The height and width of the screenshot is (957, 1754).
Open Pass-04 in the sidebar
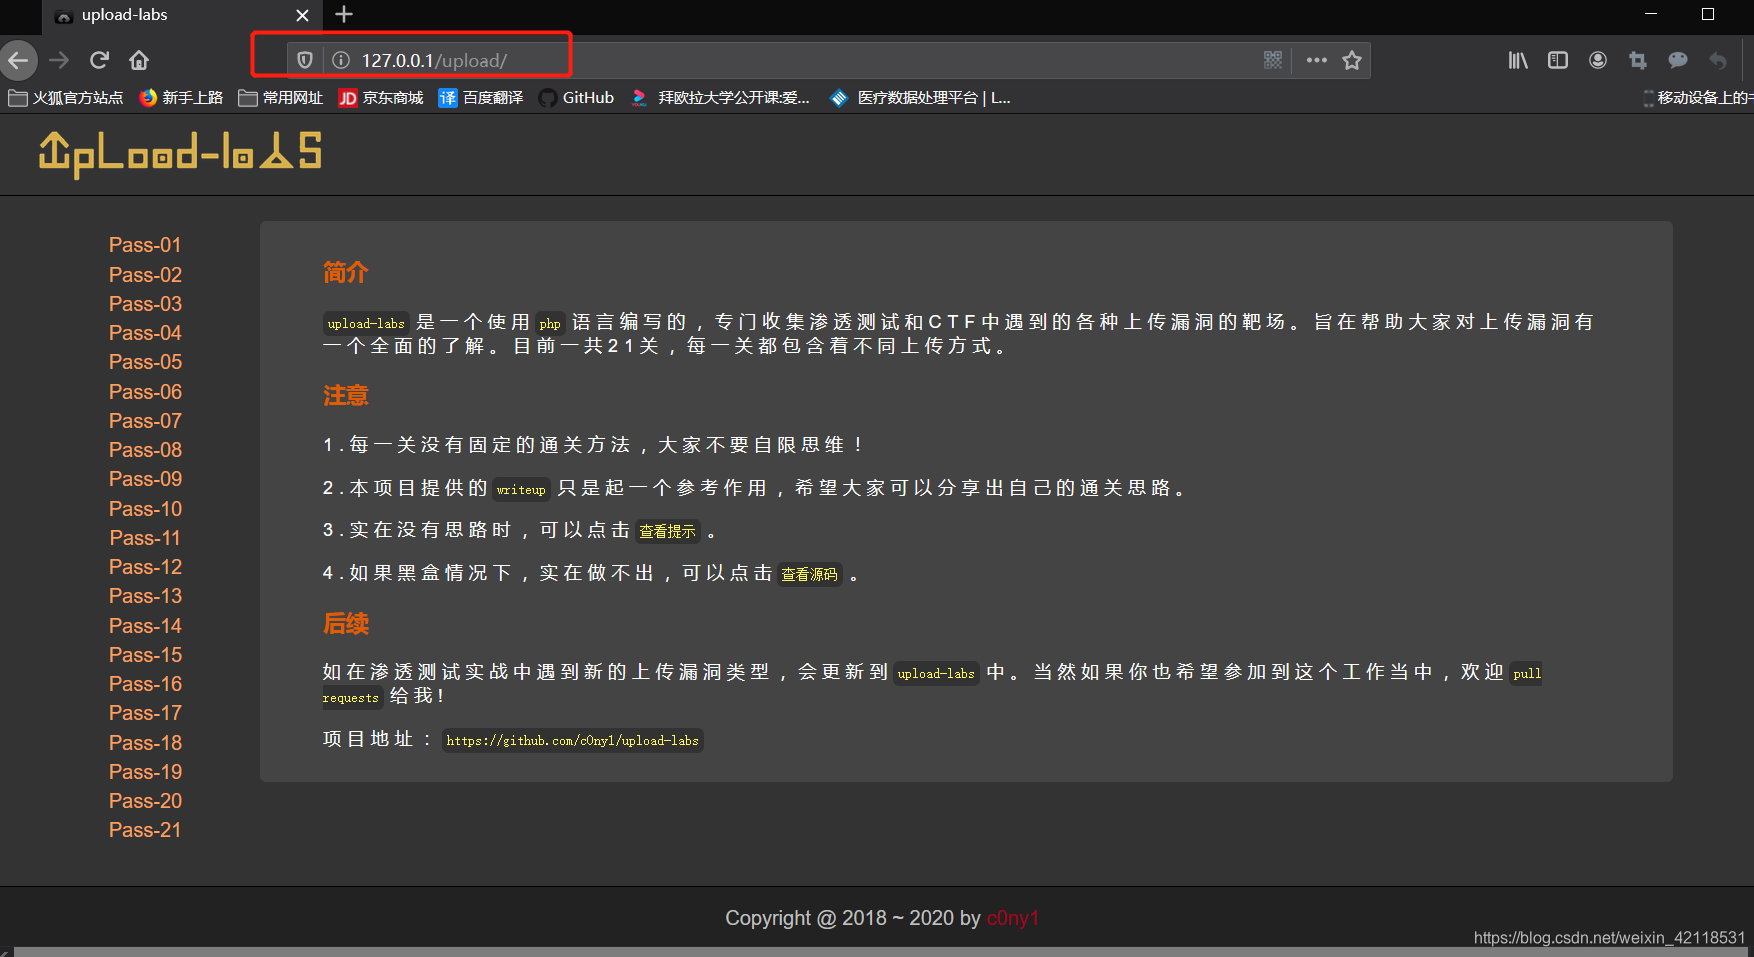click(x=145, y=333)
